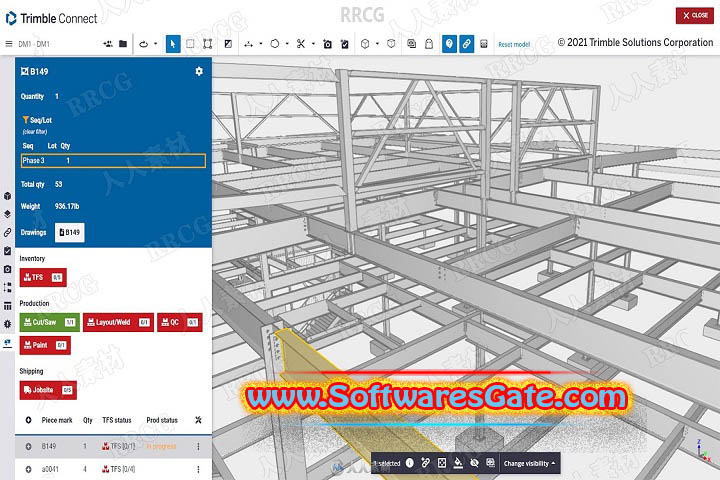Select the markup shape tool
The width and height of the screenshot is (720, 480).
(x=275, y=44)
